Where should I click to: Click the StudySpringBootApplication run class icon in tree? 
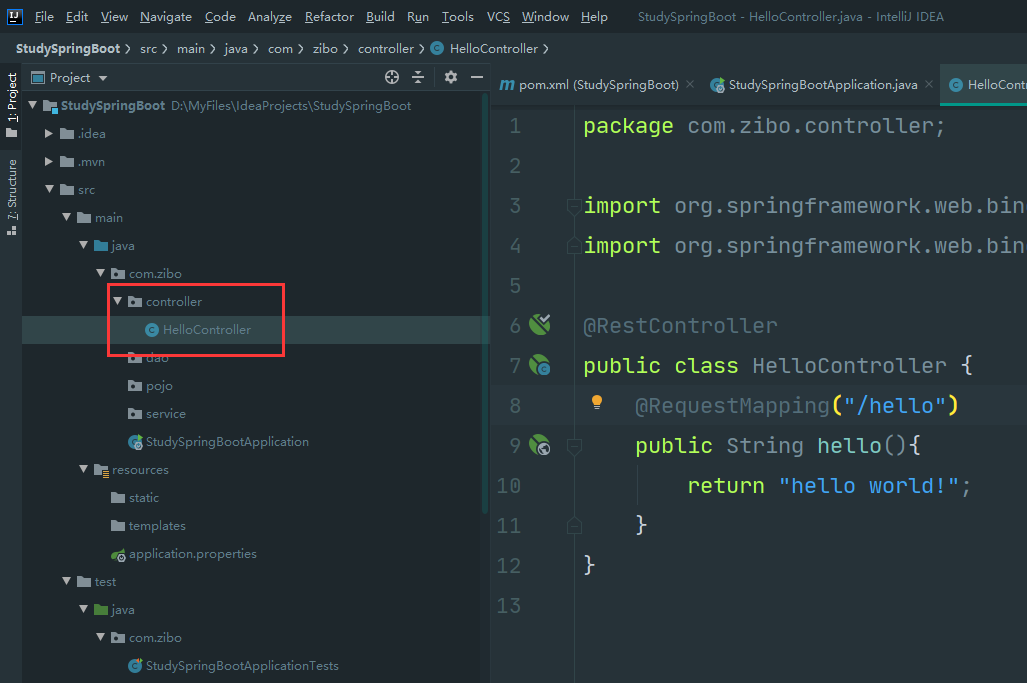point(136,442)
